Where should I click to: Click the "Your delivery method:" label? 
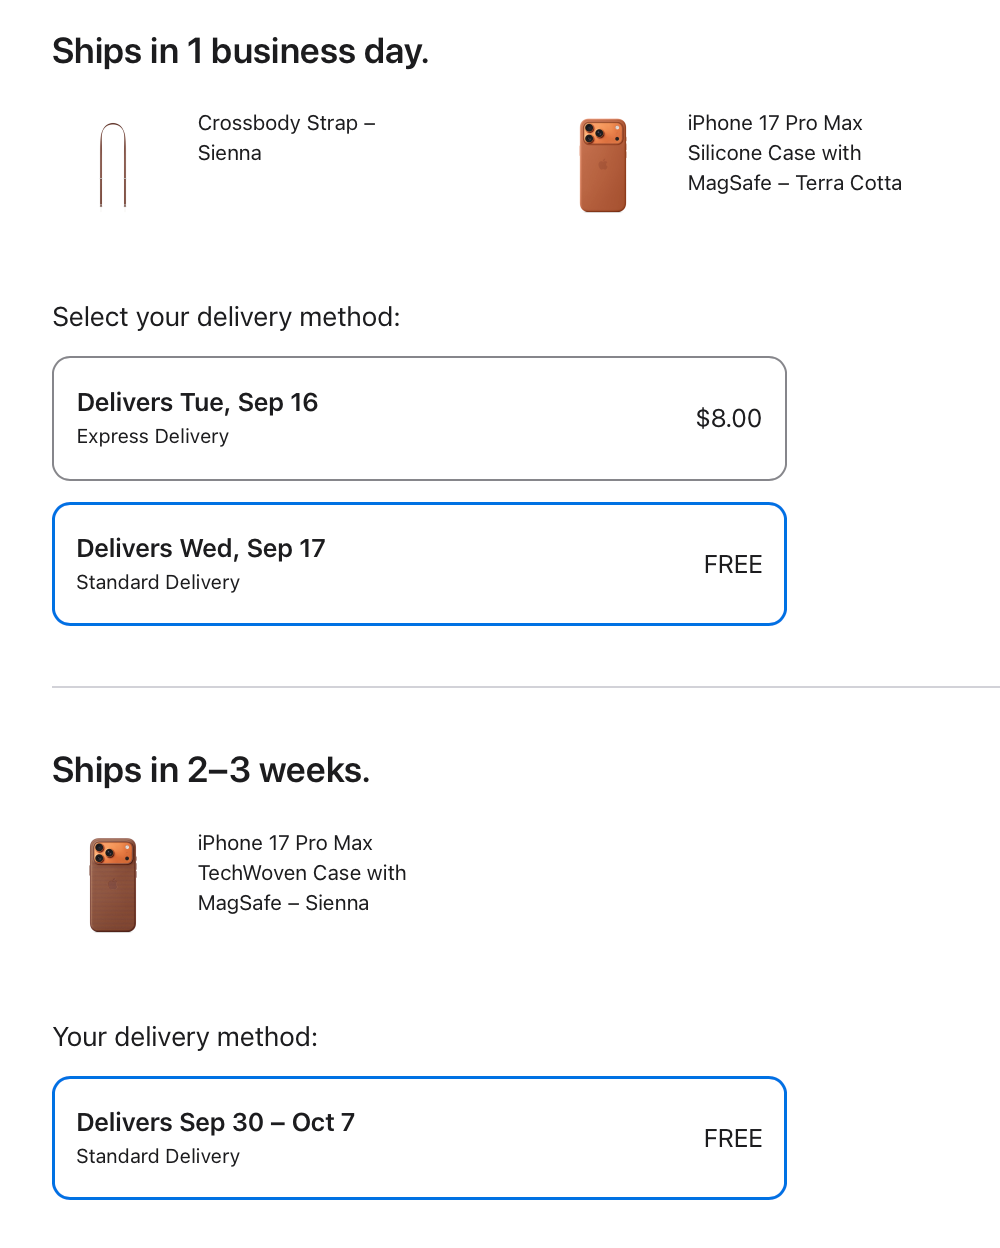click(x=185, y=1037)
